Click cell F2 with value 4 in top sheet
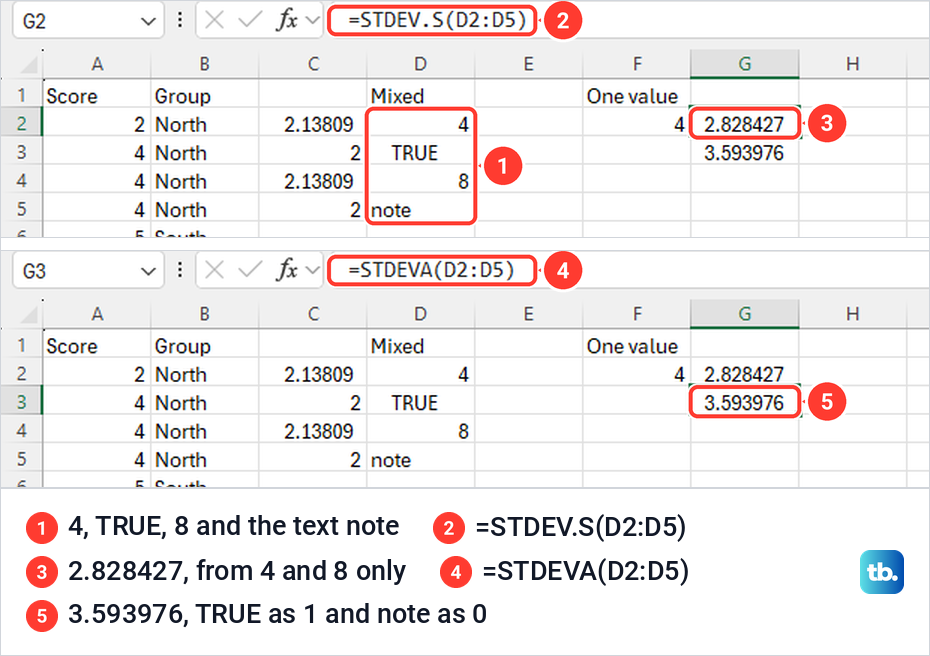Image resolution: width=930 pixels, height=656 pixels. pos(636,124)
